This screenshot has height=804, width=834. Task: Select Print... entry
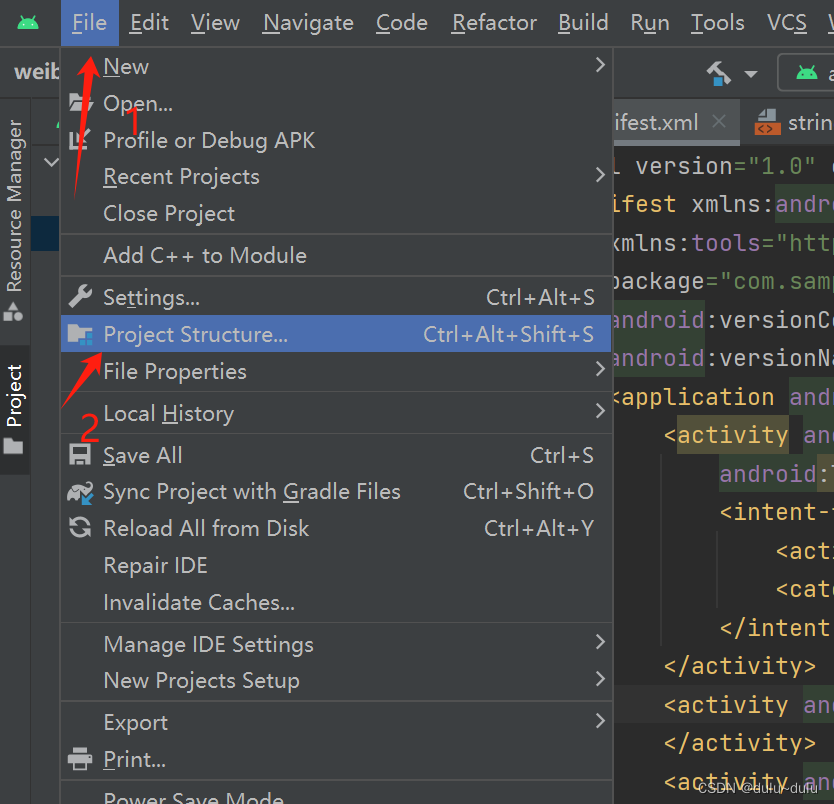click(x=336, y=759)
